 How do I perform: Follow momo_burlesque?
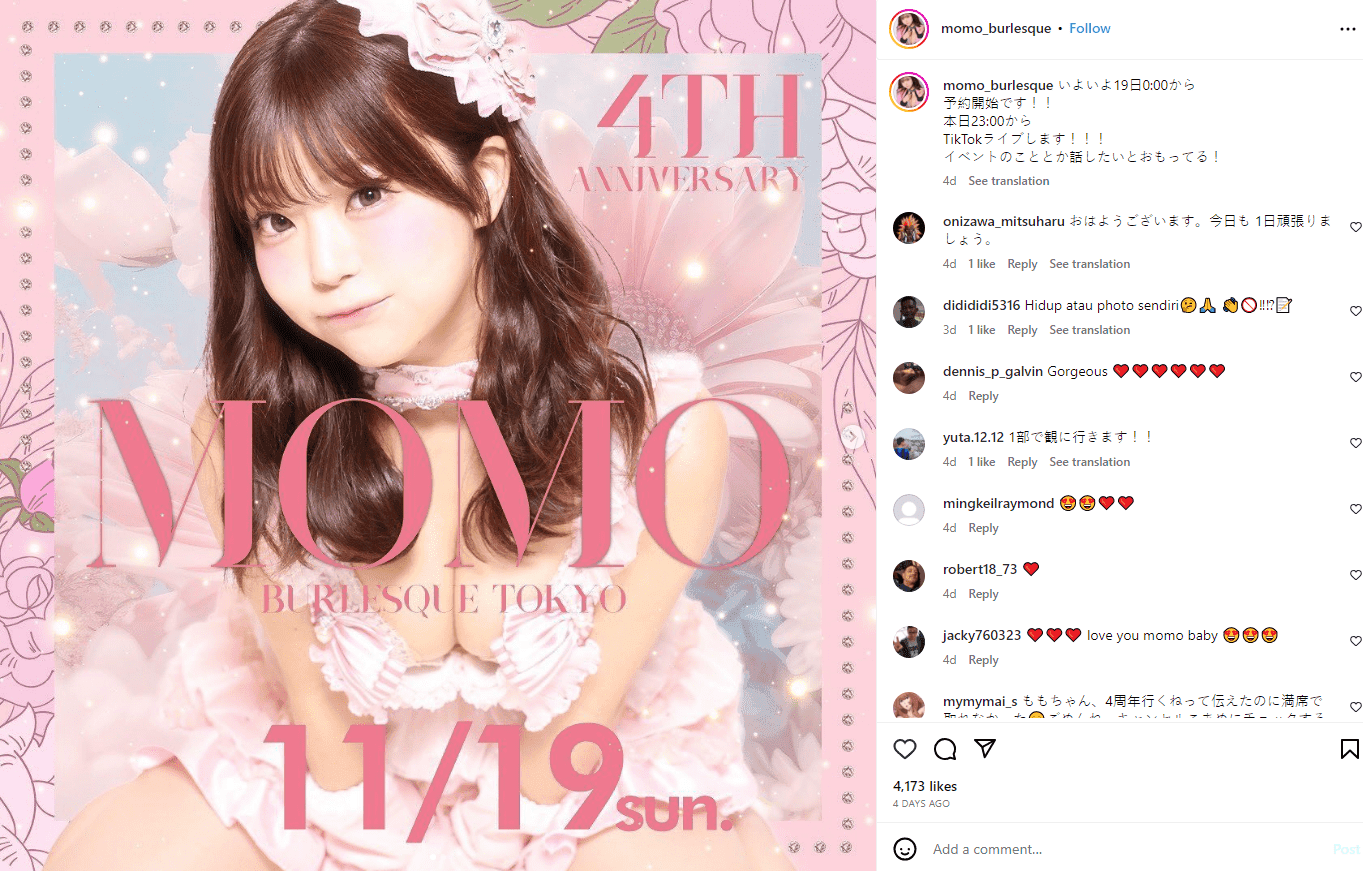click(1090, 29)
